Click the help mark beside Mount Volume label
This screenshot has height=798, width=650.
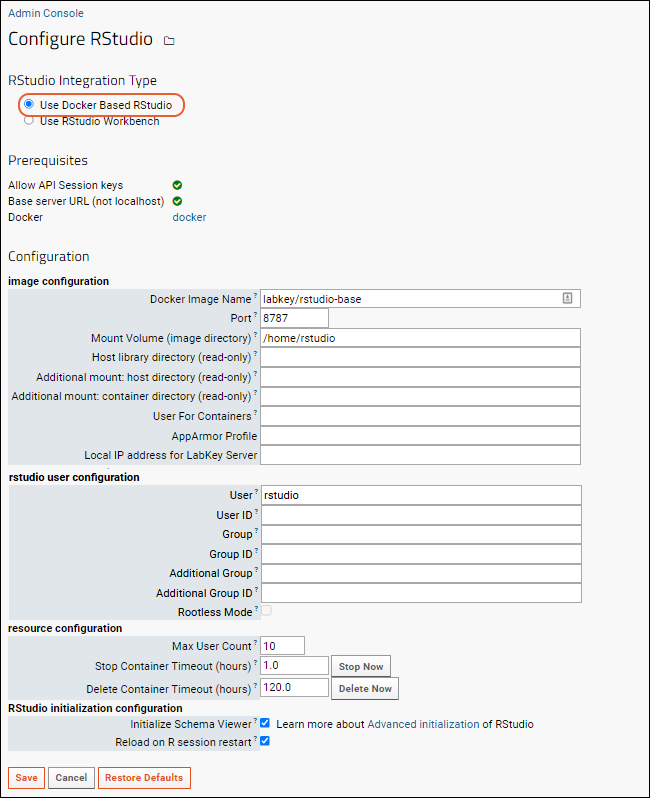point(256,335)
